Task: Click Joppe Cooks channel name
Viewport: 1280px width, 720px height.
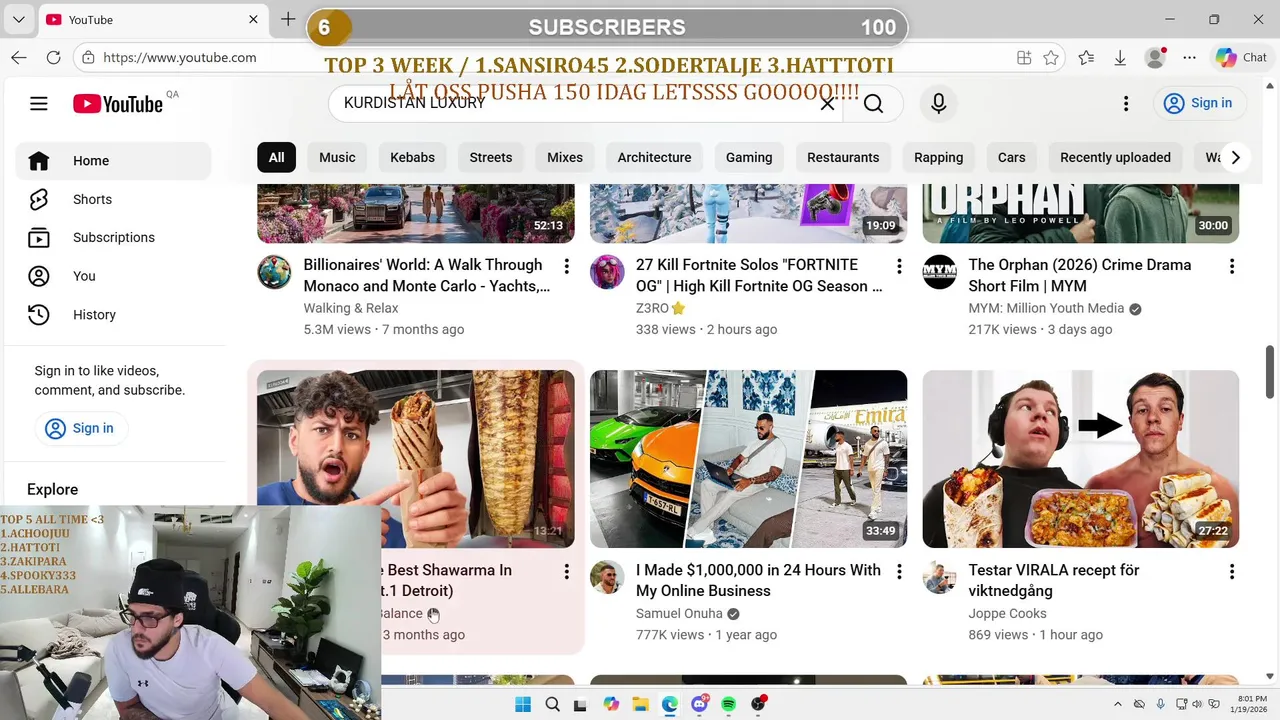Action: 1007,614
